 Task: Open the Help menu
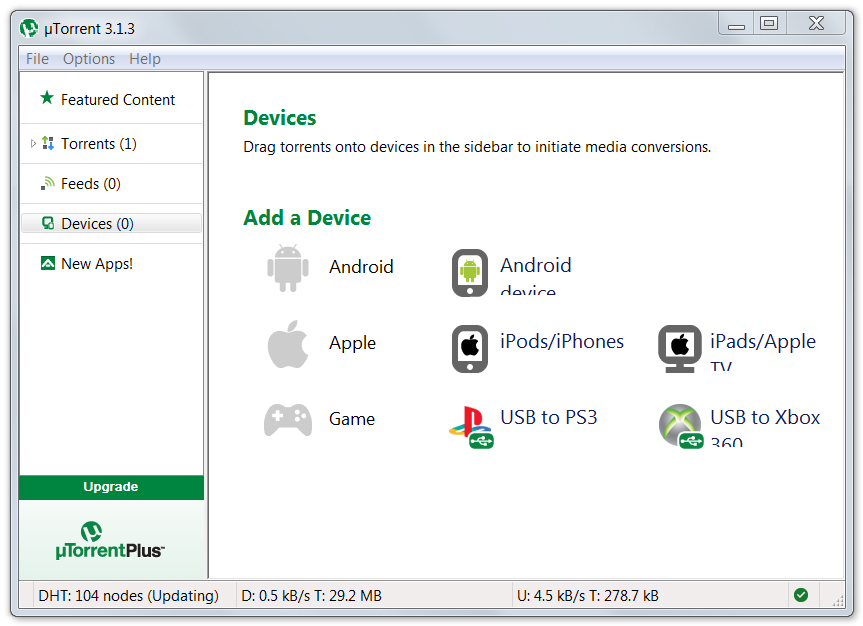[145, 58]
